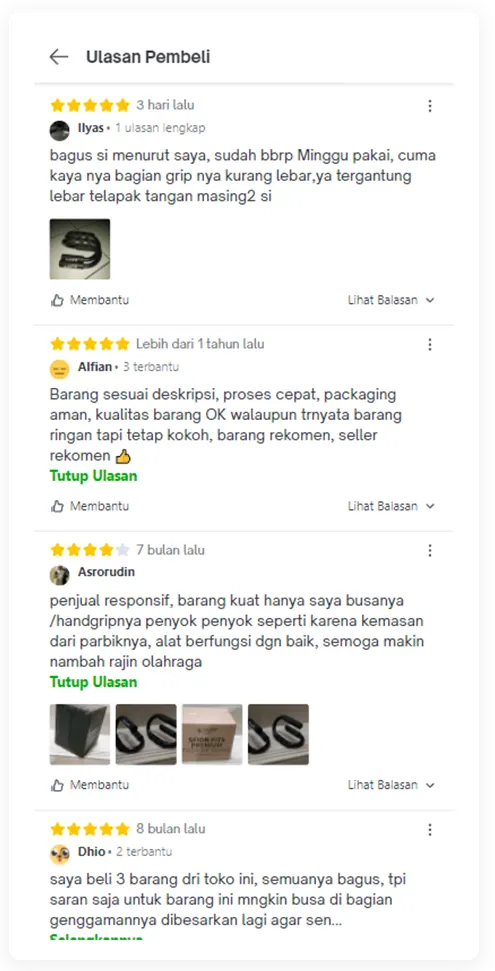The height and width of the screenshot is (971, 495).
Task: Like Ilyas's review with thumbs-up Membantu
Action: (90, 300)
